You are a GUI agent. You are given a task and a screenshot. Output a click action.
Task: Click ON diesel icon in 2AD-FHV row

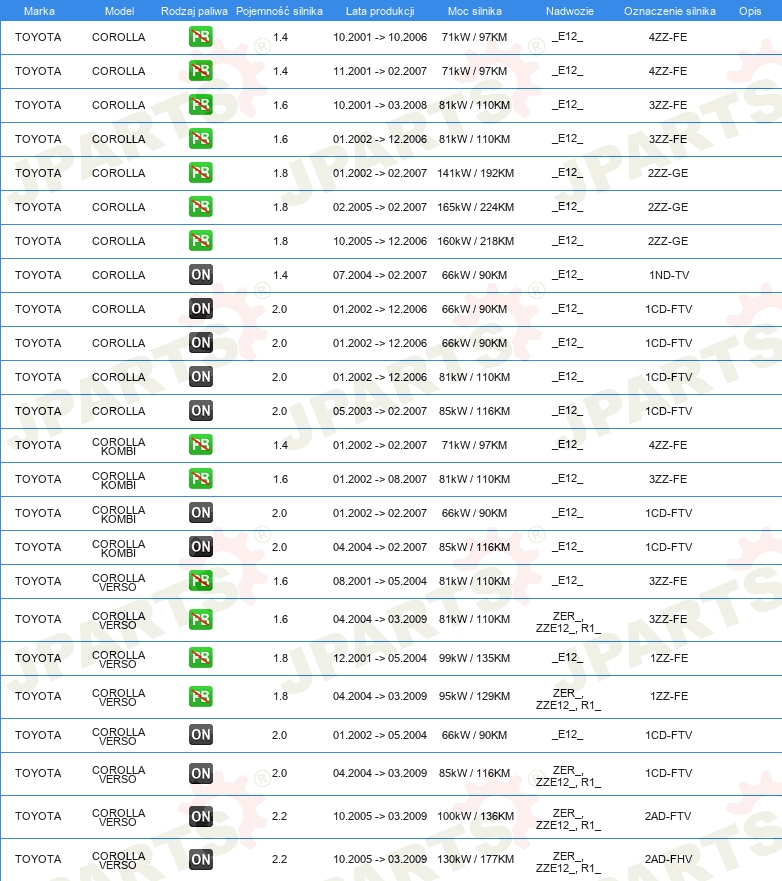(x=201, y=859)
